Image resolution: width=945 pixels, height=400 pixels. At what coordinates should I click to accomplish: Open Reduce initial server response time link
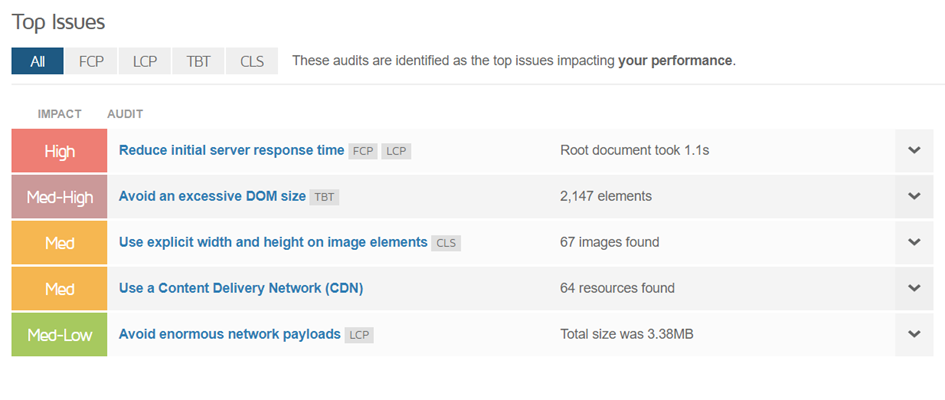231,151
